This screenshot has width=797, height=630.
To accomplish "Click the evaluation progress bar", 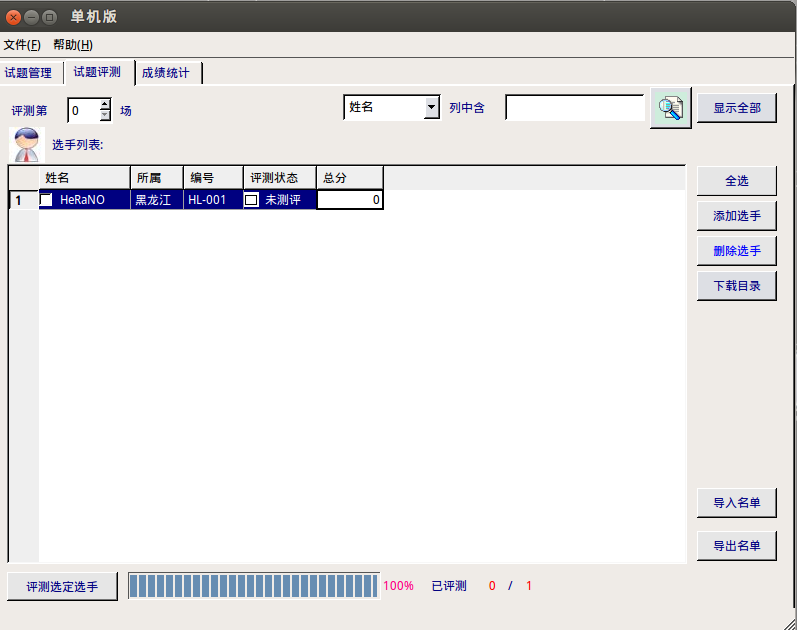I will coord(253,586).
